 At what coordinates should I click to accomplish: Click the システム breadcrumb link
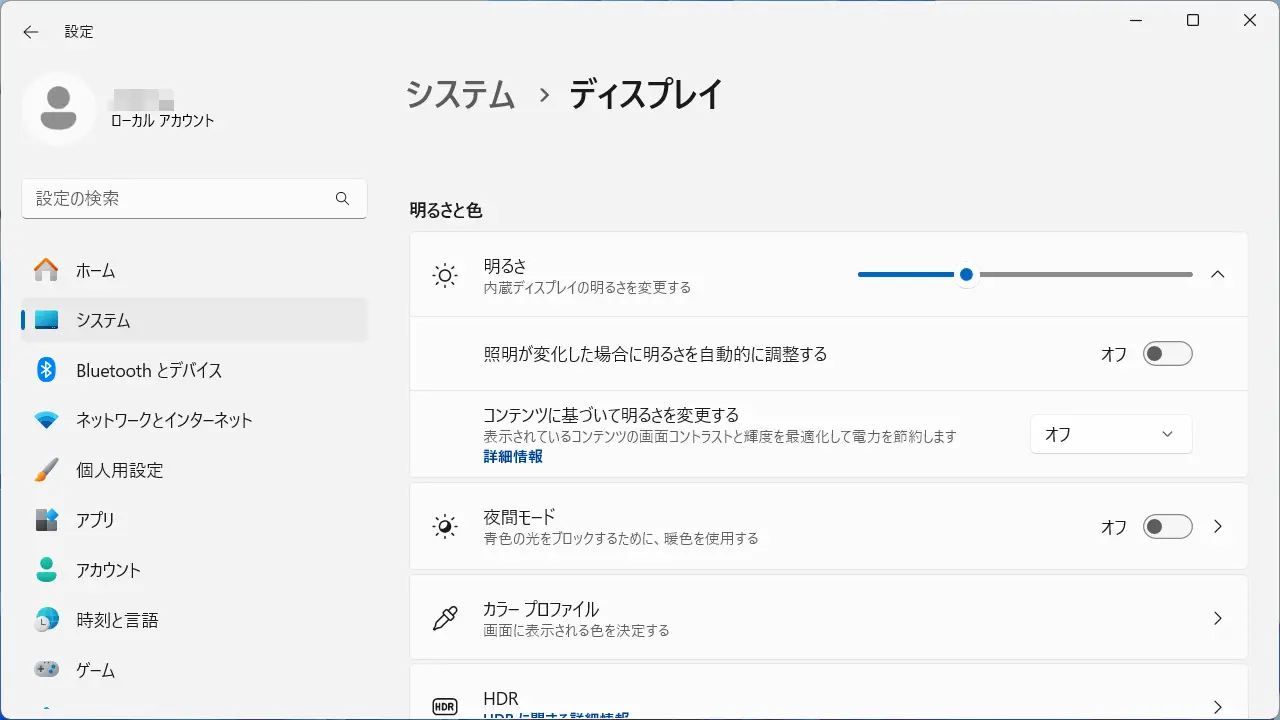pos(460,95)
